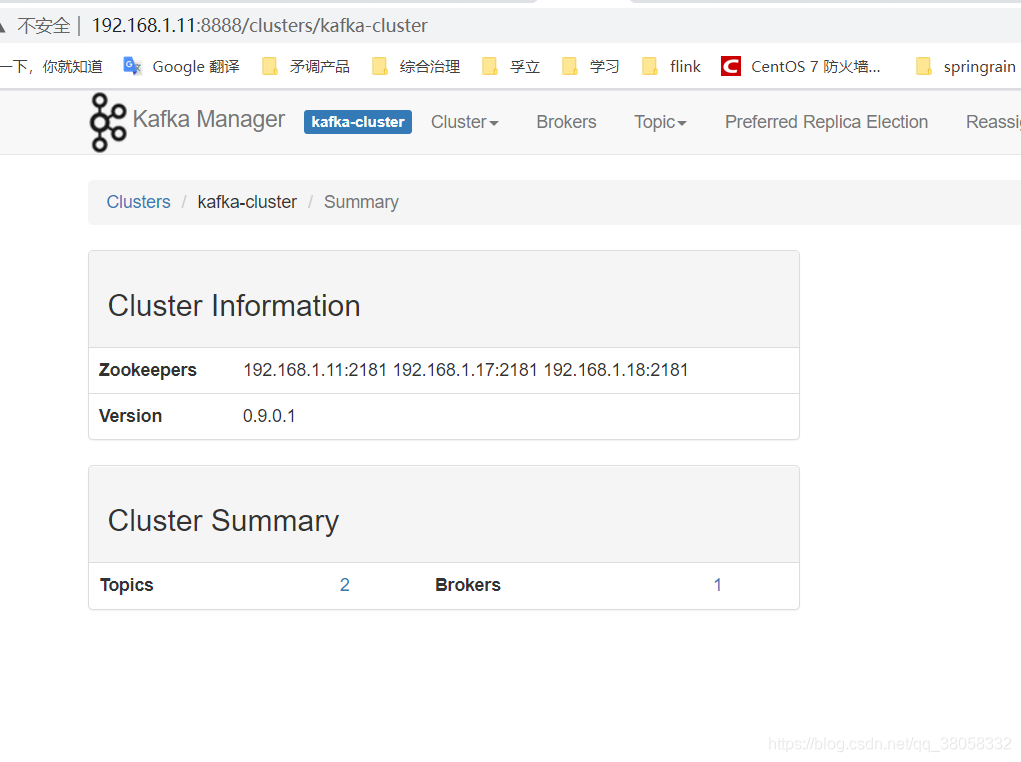1021x762 pixels.
Task: Open the 矛调产品 bookmarks folder icon
Action: click(270, 66)
